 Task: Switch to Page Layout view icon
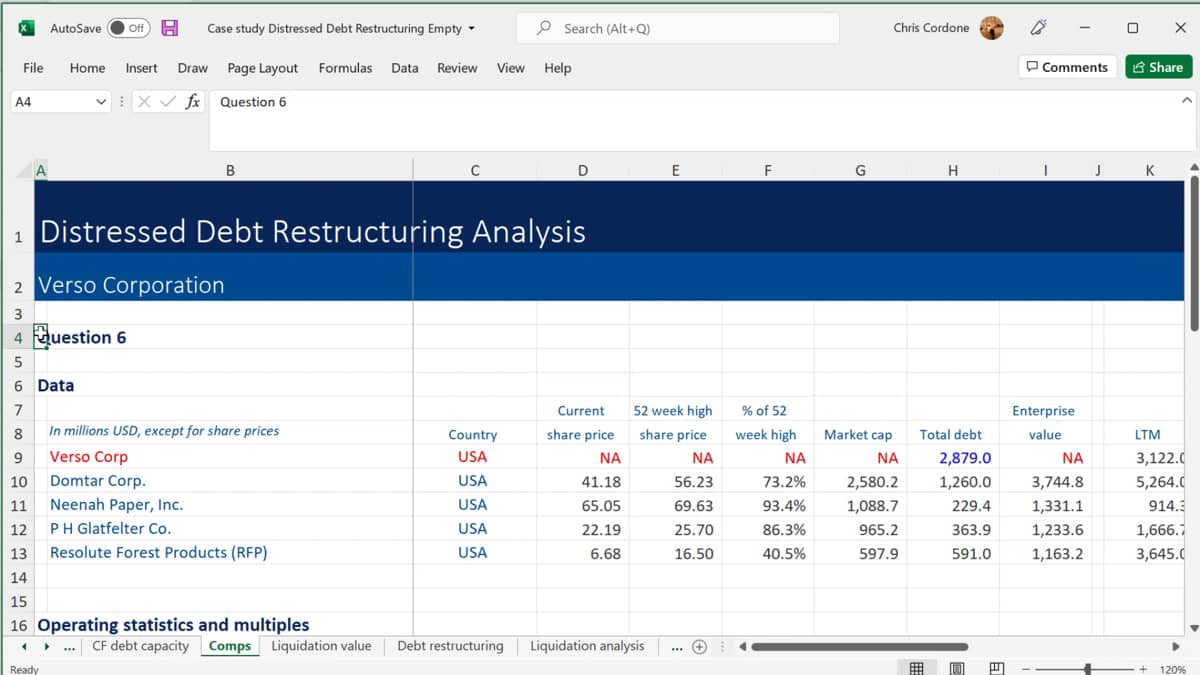tap(956, 669)
